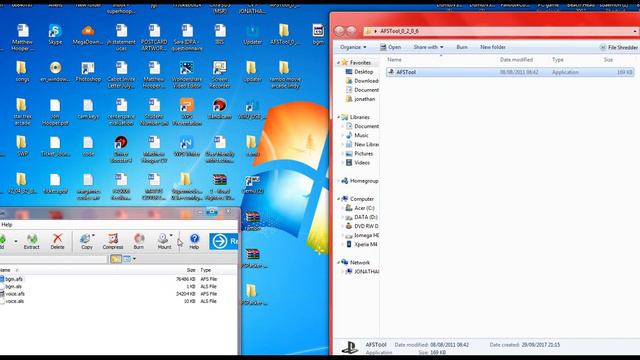Click File Shredder in the Explorer toolbar
The height and width of the screenshot is (360, 640).
[618, 48]
